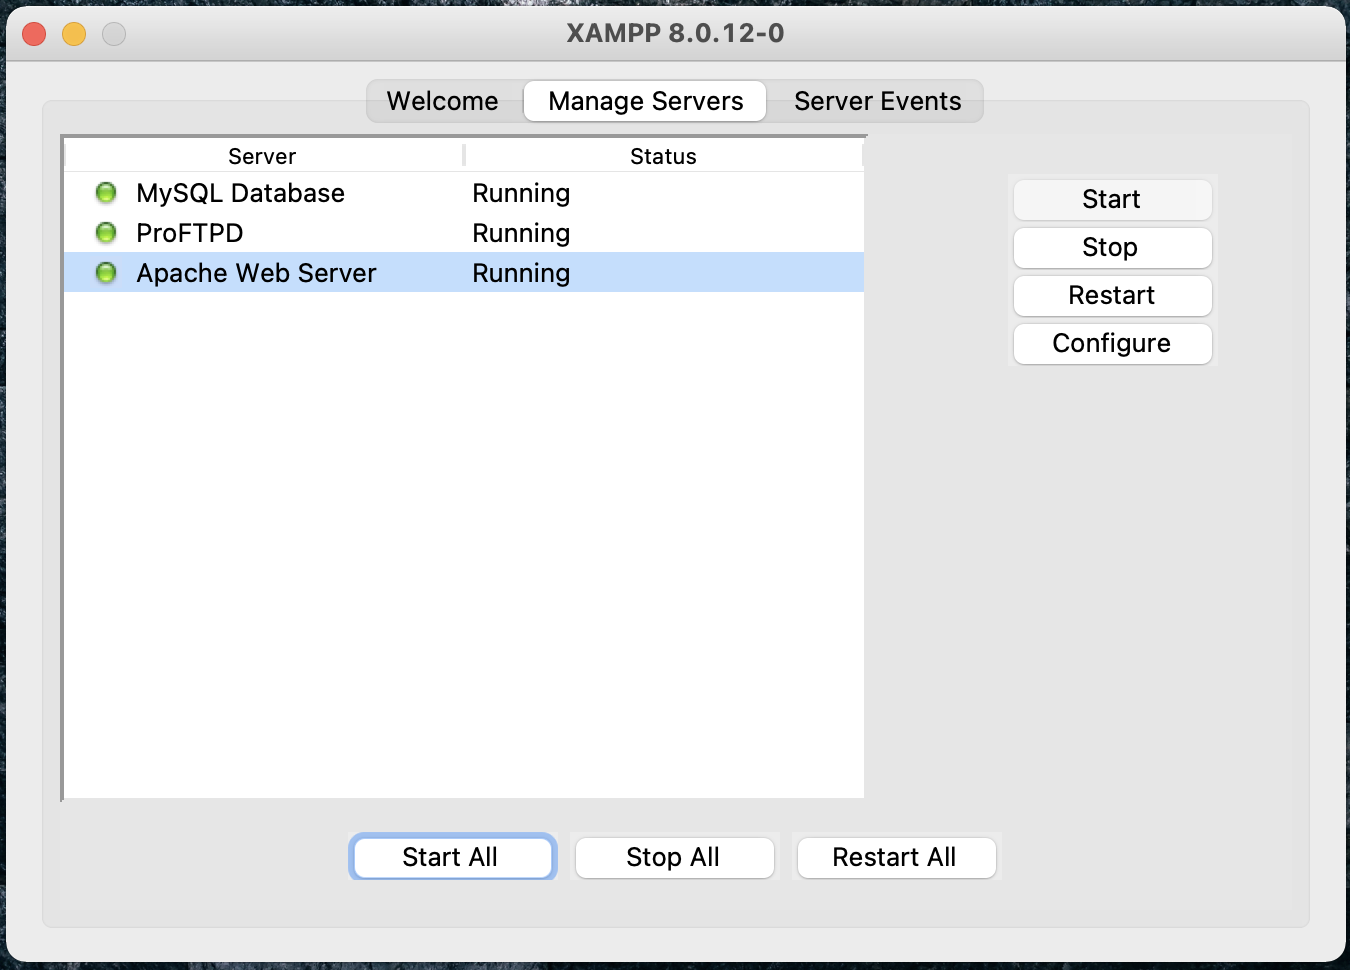Click the Running status of ProFTPD

coord(521,233)
